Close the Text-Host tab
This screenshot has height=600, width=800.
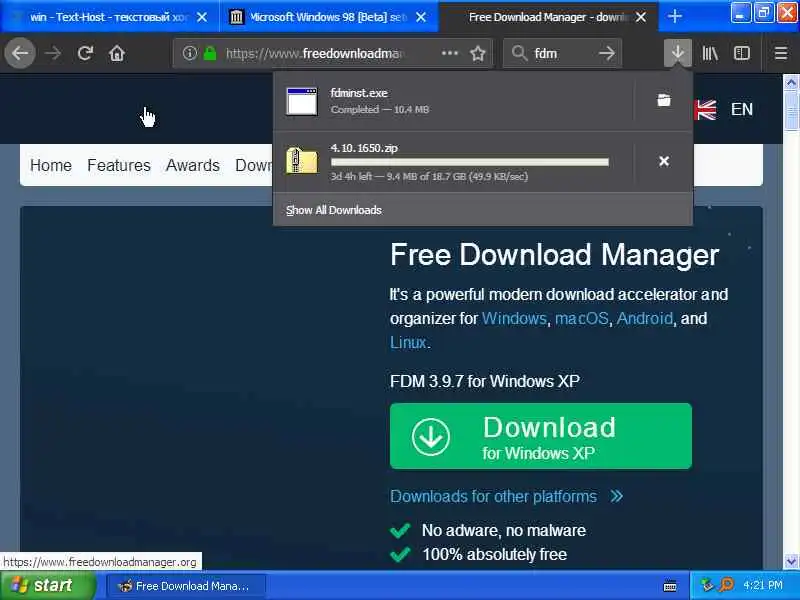tap(202, 17)
